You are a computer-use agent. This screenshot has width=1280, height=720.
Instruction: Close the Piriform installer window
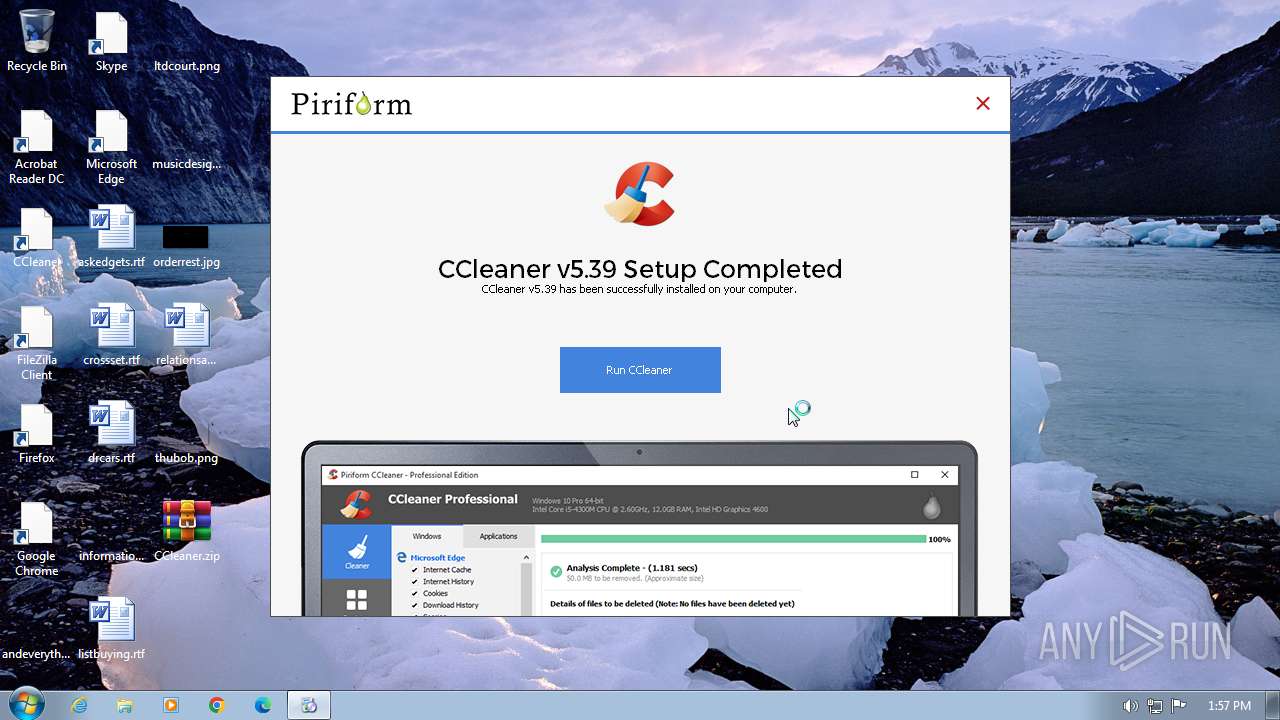pos(983,104)
